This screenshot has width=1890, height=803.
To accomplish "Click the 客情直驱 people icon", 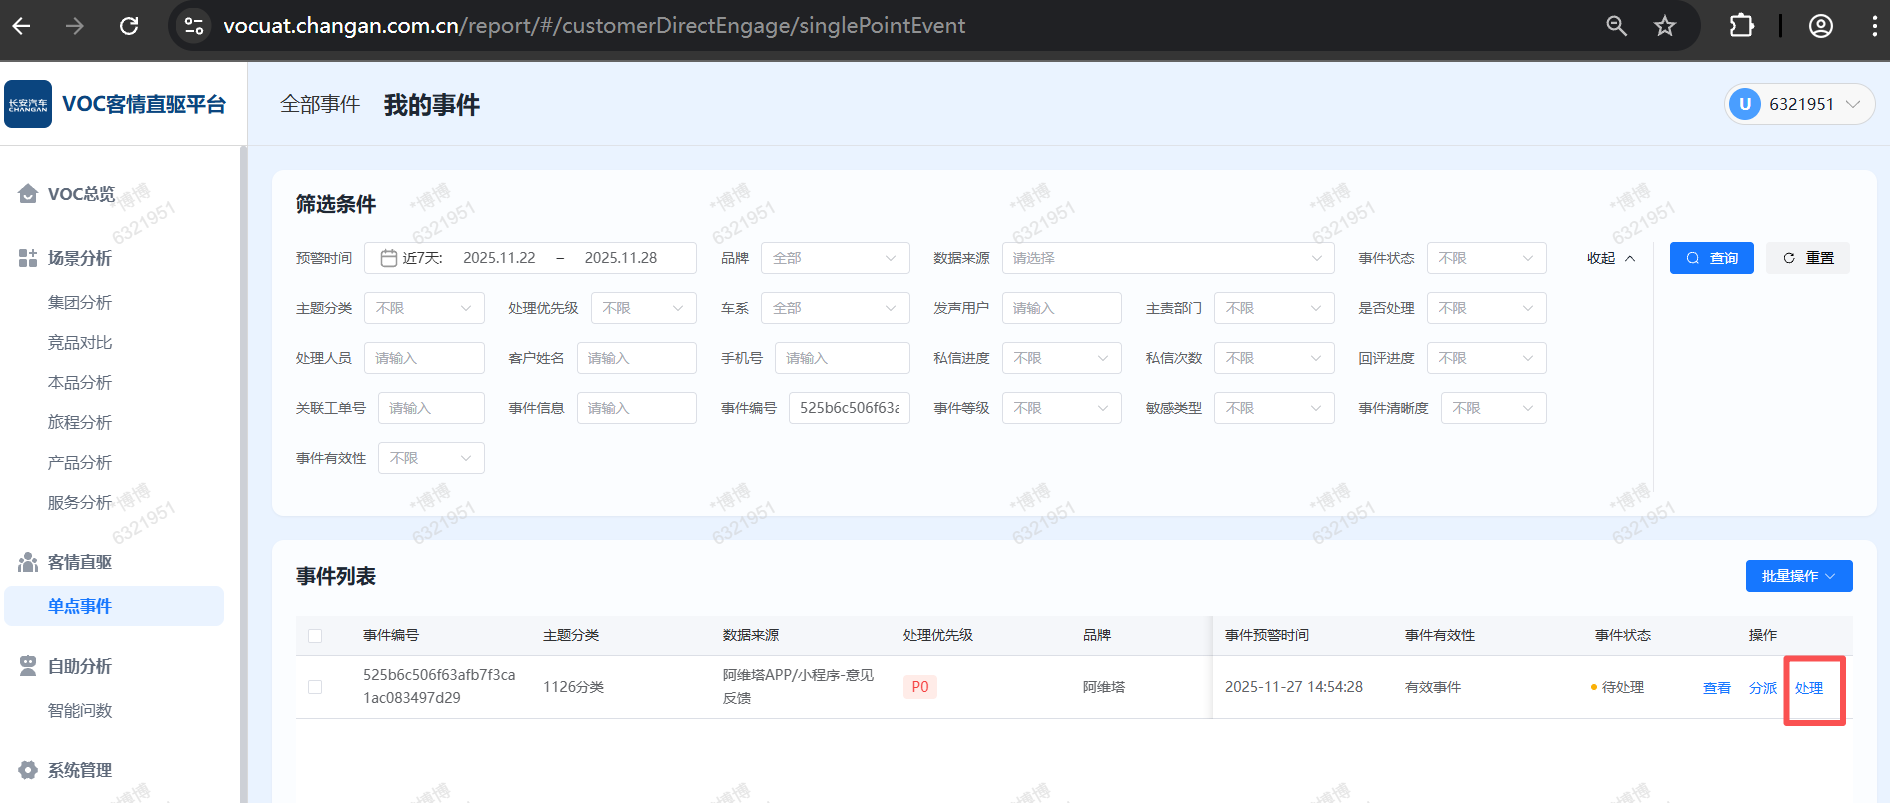I will point(28,562).
